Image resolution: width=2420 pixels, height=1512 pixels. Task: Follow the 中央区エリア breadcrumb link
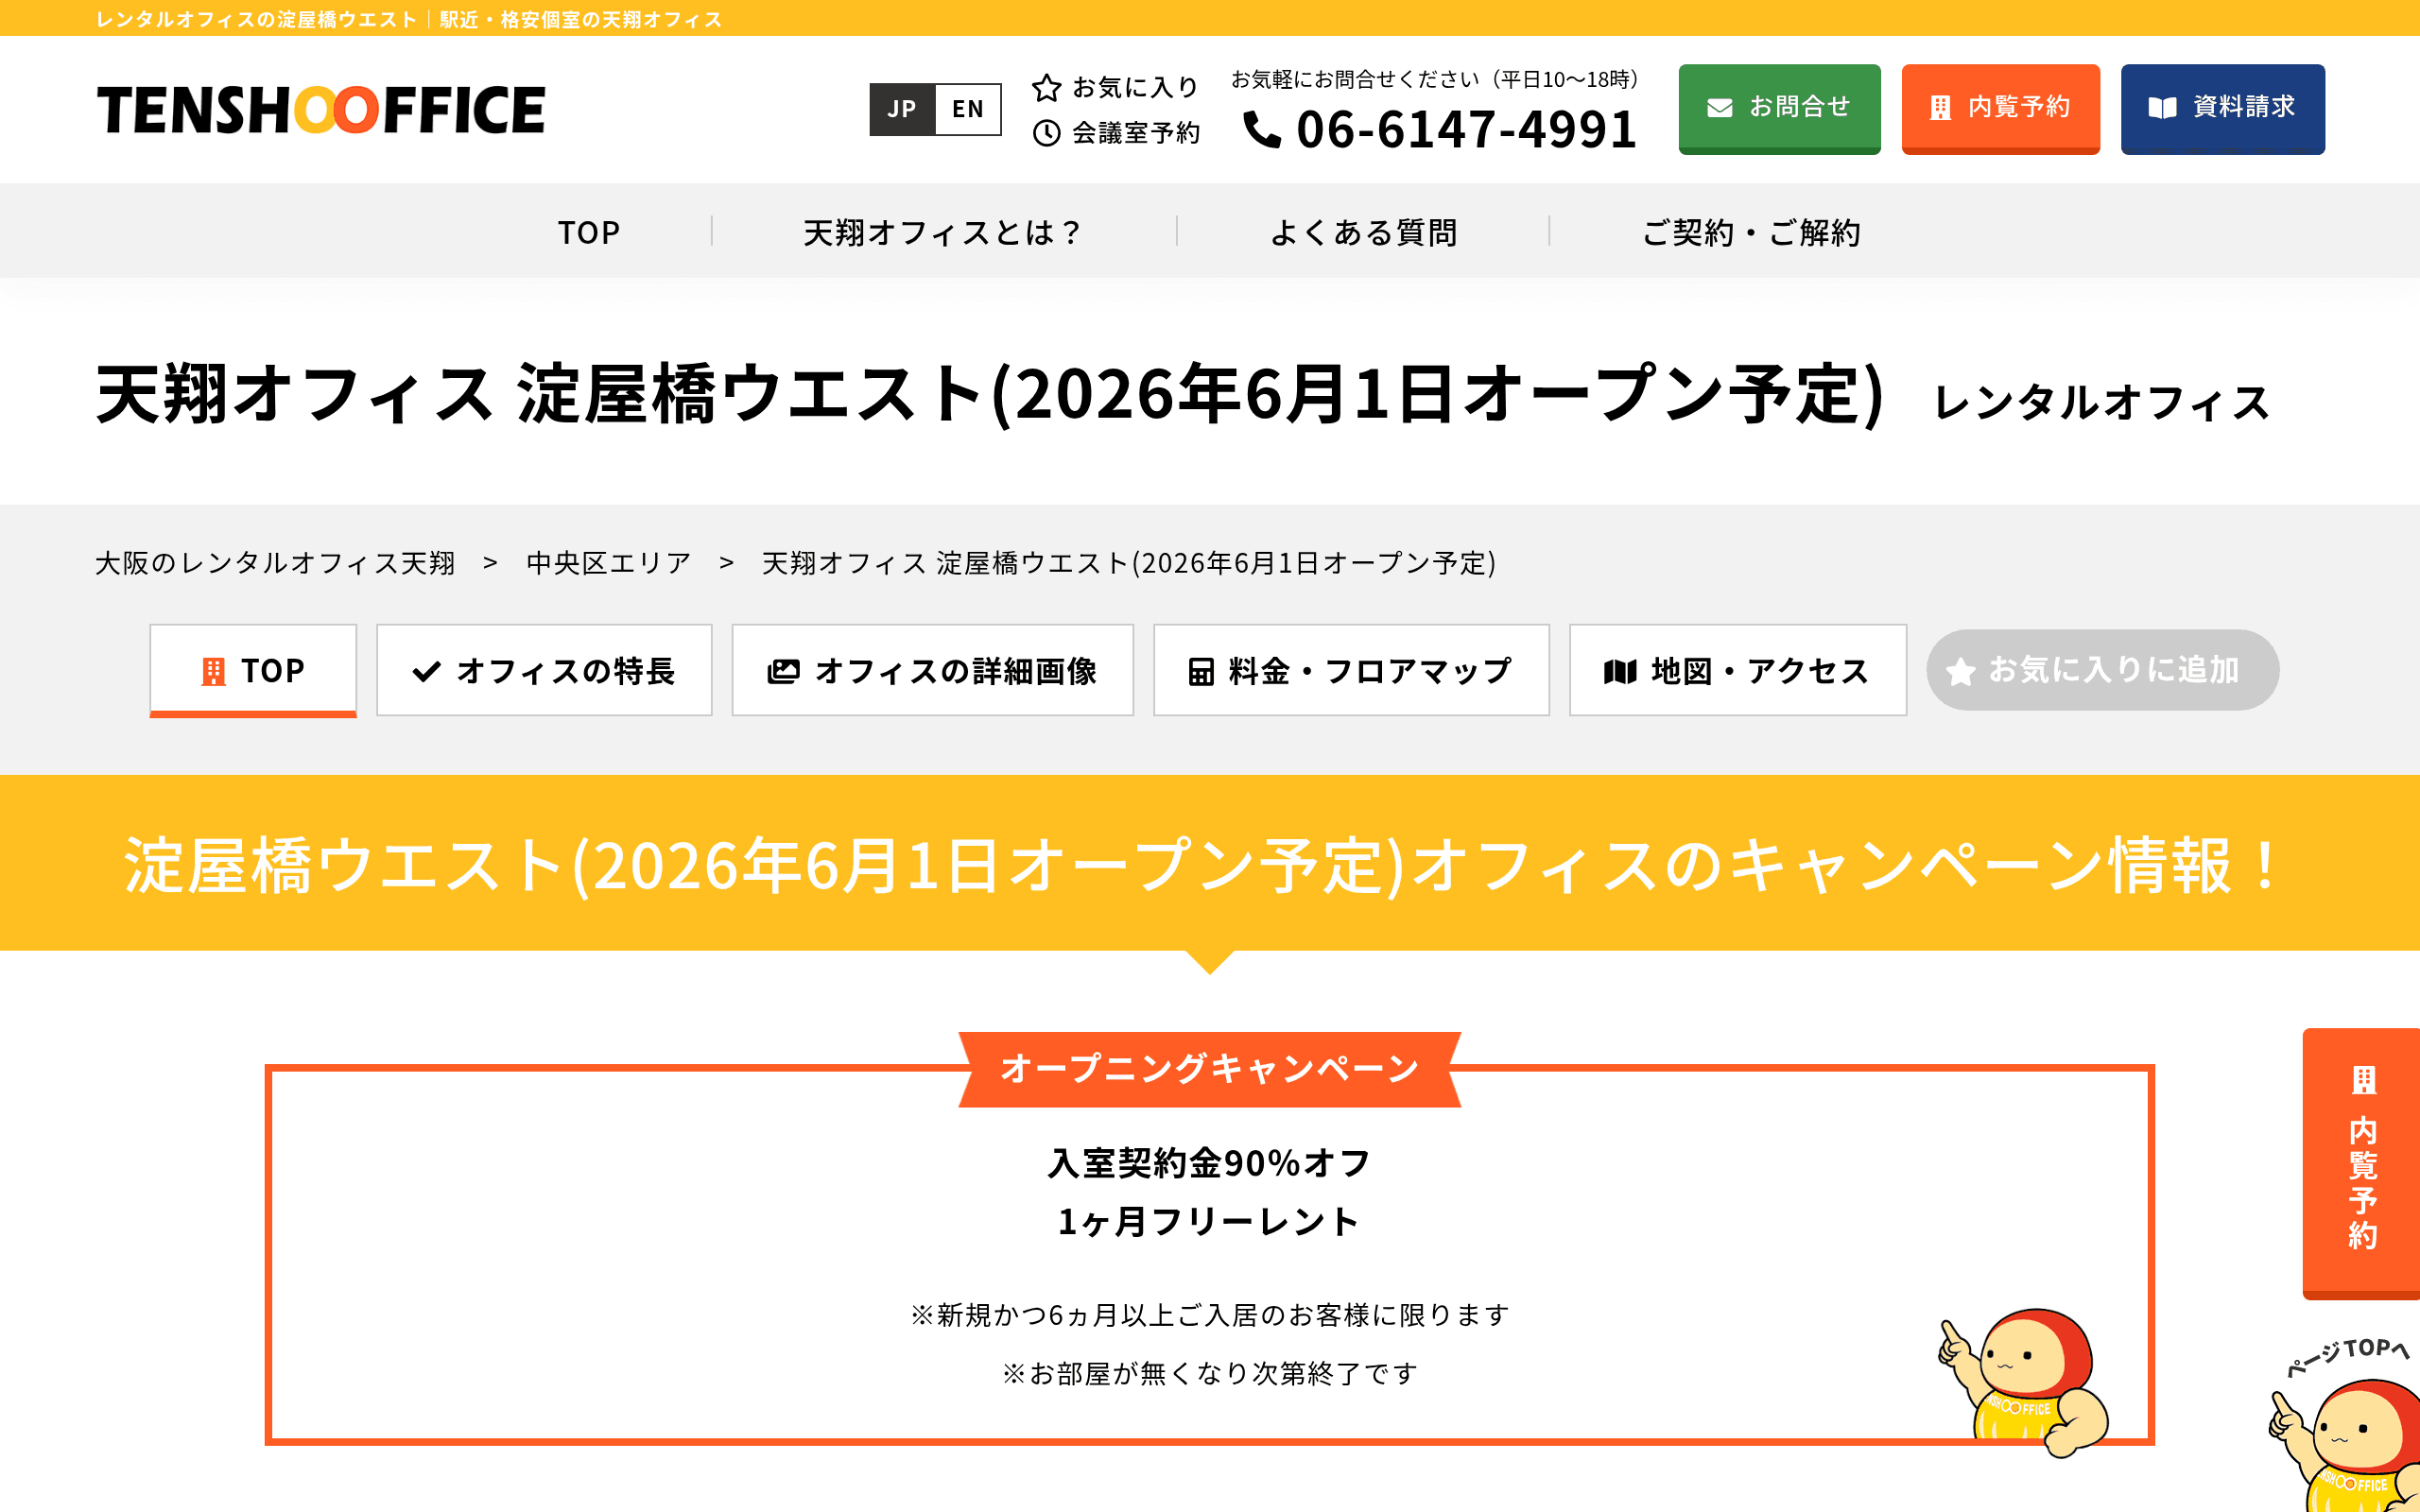click(x=607, y=562)
